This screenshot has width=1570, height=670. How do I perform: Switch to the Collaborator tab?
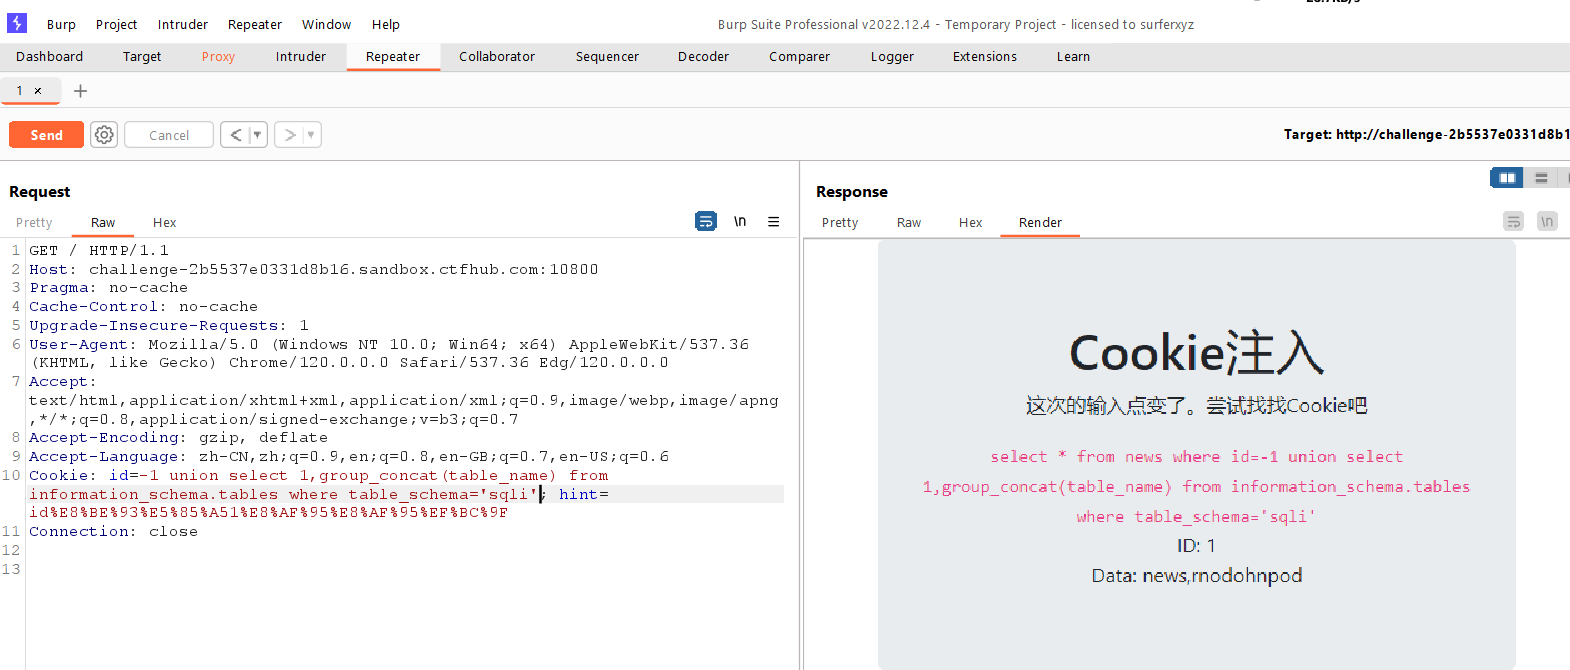[497, 57]
